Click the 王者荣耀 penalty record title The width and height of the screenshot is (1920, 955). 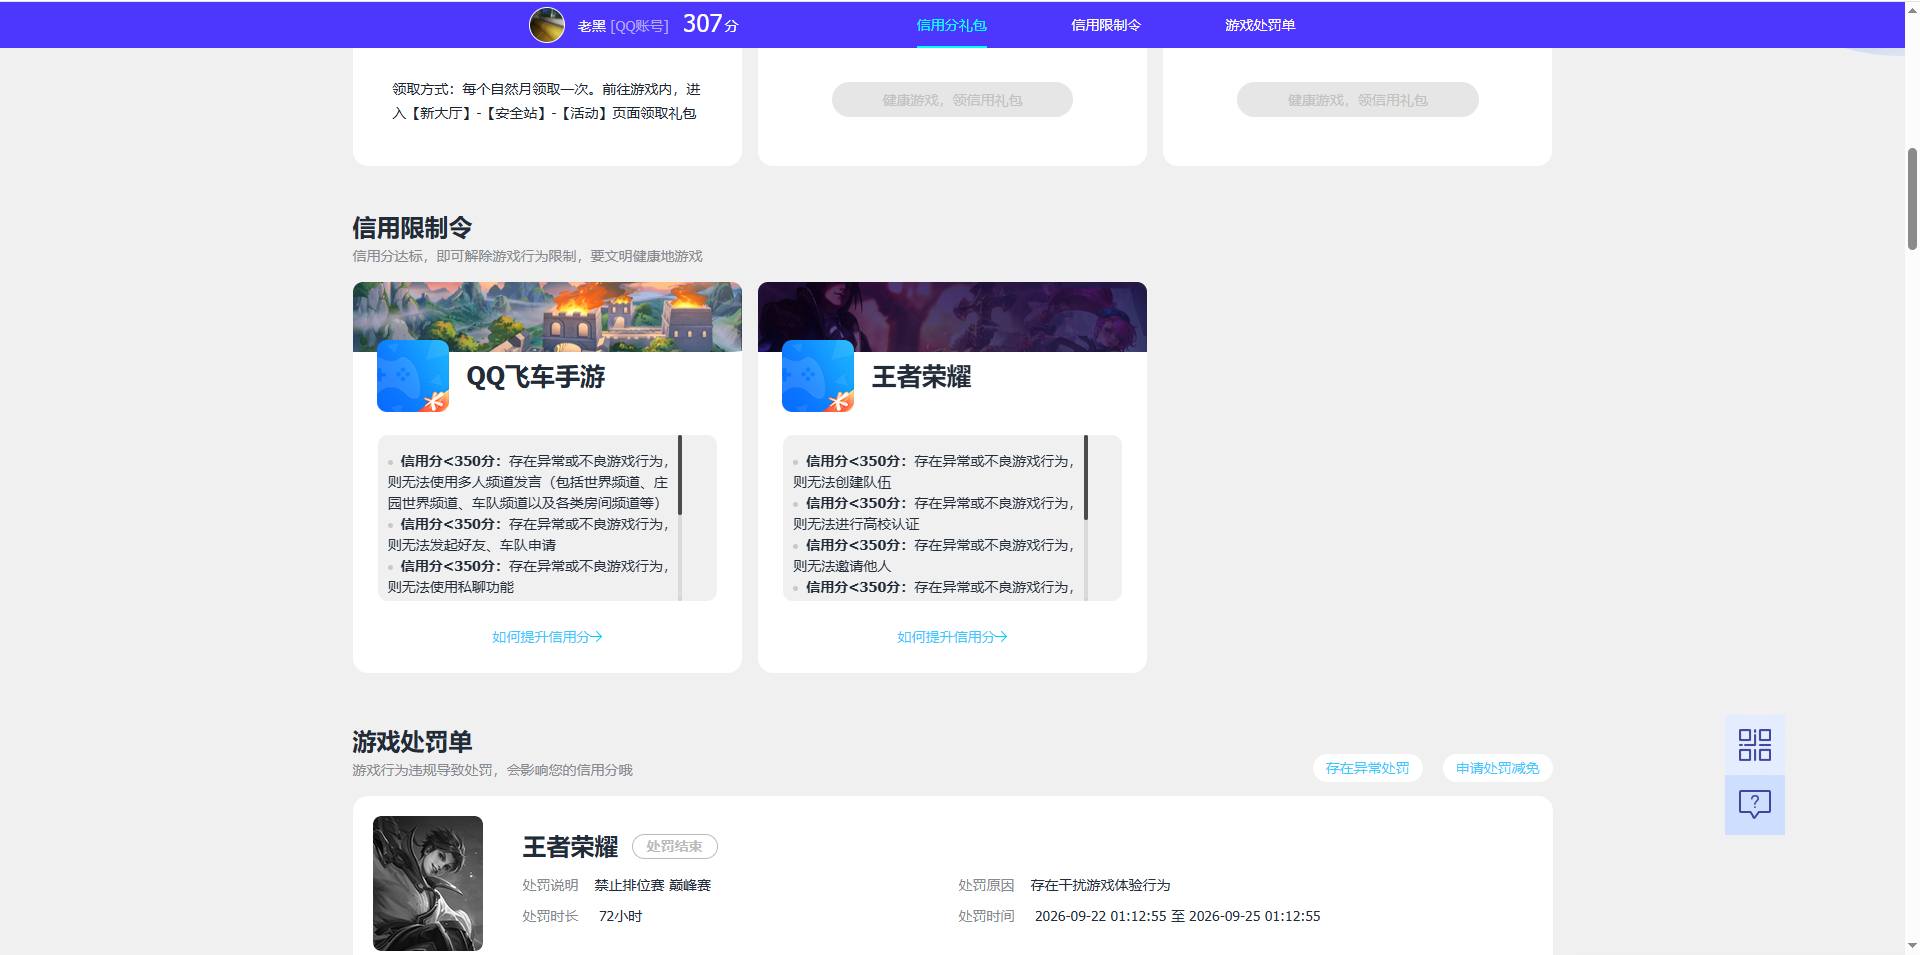tap(570, 847)
